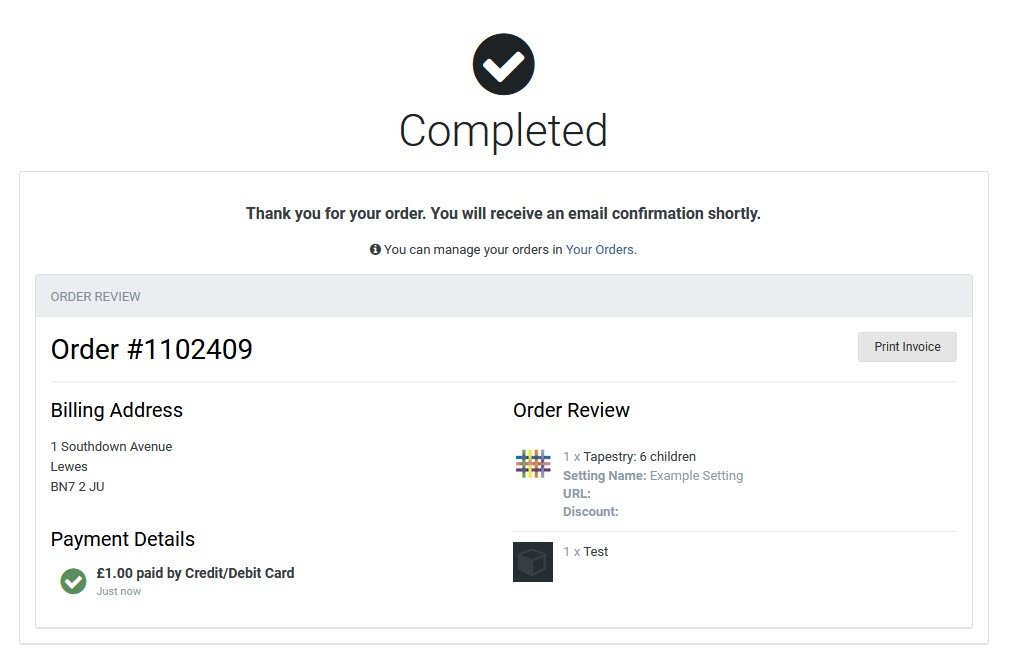This screenshot has width=1010, height=662.
Task: Click the Test product cube icon
Action: click(x=533, y=562)
